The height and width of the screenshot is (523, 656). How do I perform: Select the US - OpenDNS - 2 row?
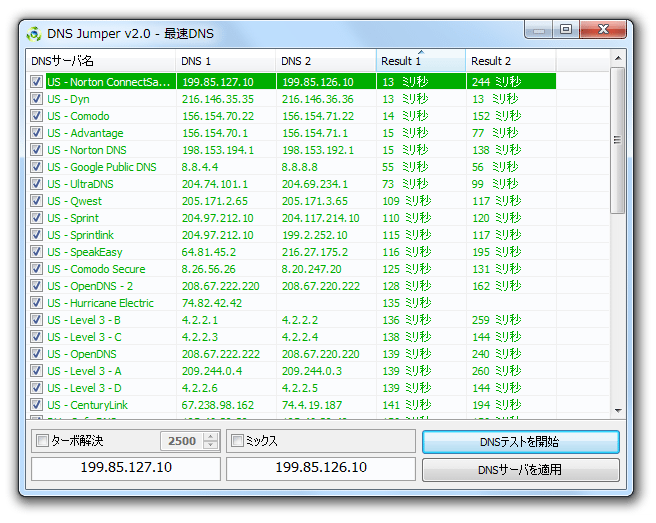pos(291,286)
